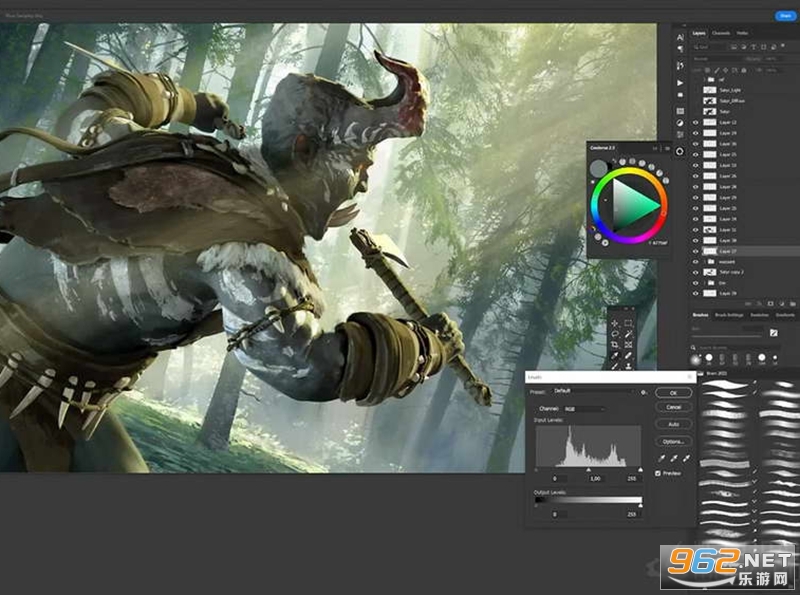This screenshot has width=800, height=595.
Task: Select the Magic Wand tool
Action: (628, 334)
